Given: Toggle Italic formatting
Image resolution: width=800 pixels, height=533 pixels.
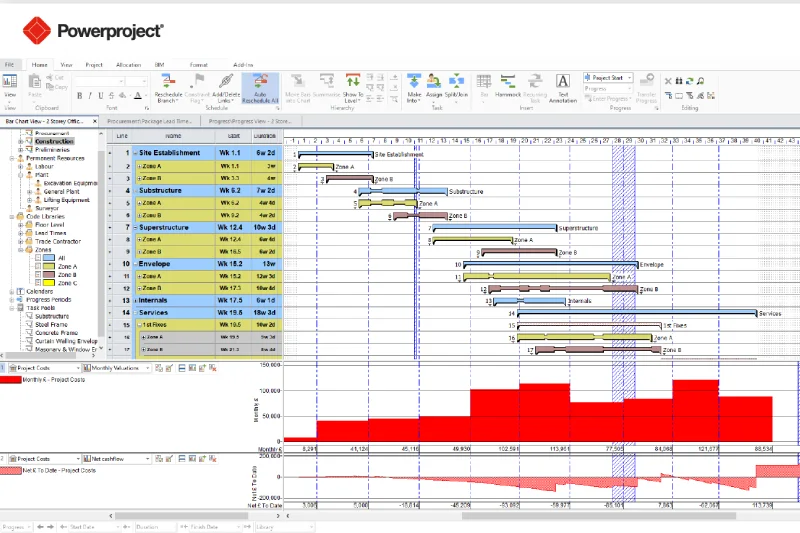Looking at the screenshot, I should pos(90,95).
